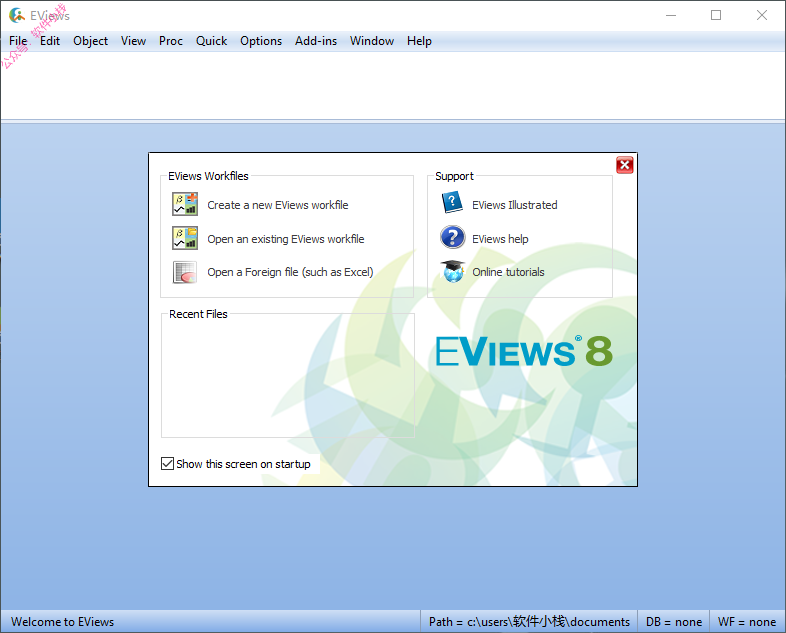Click the Foreign file spreadsheet icon
This screenshot has height=633, width=786.
[x=184, y=273]
